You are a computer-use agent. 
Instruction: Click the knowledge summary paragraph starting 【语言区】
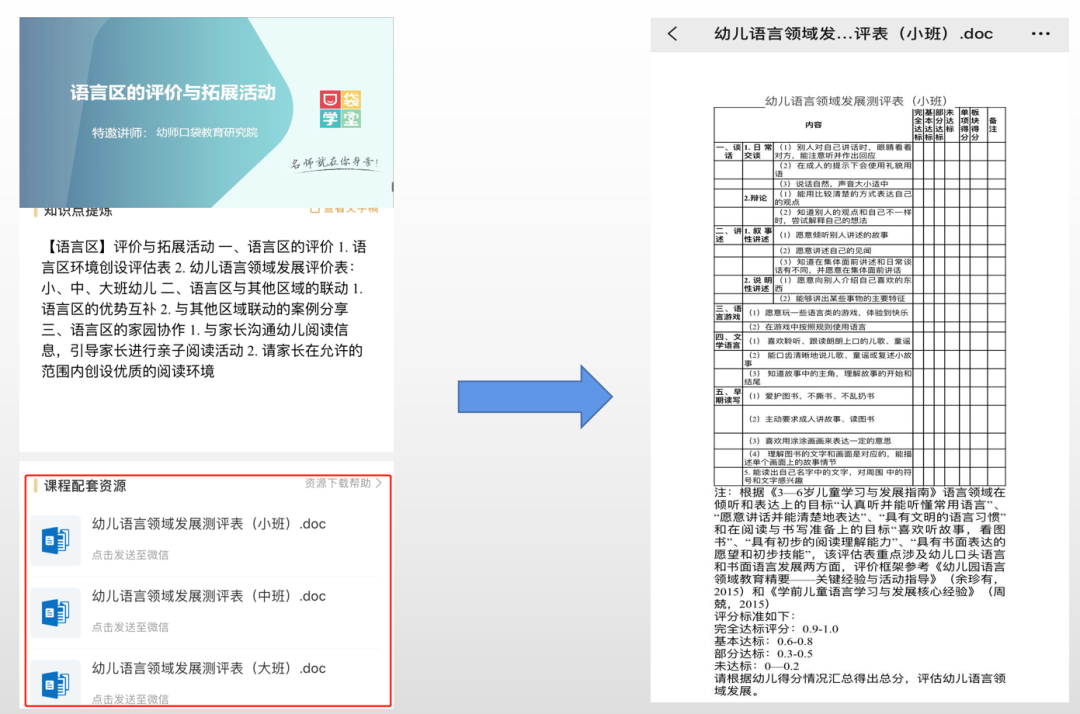[204, 309]
